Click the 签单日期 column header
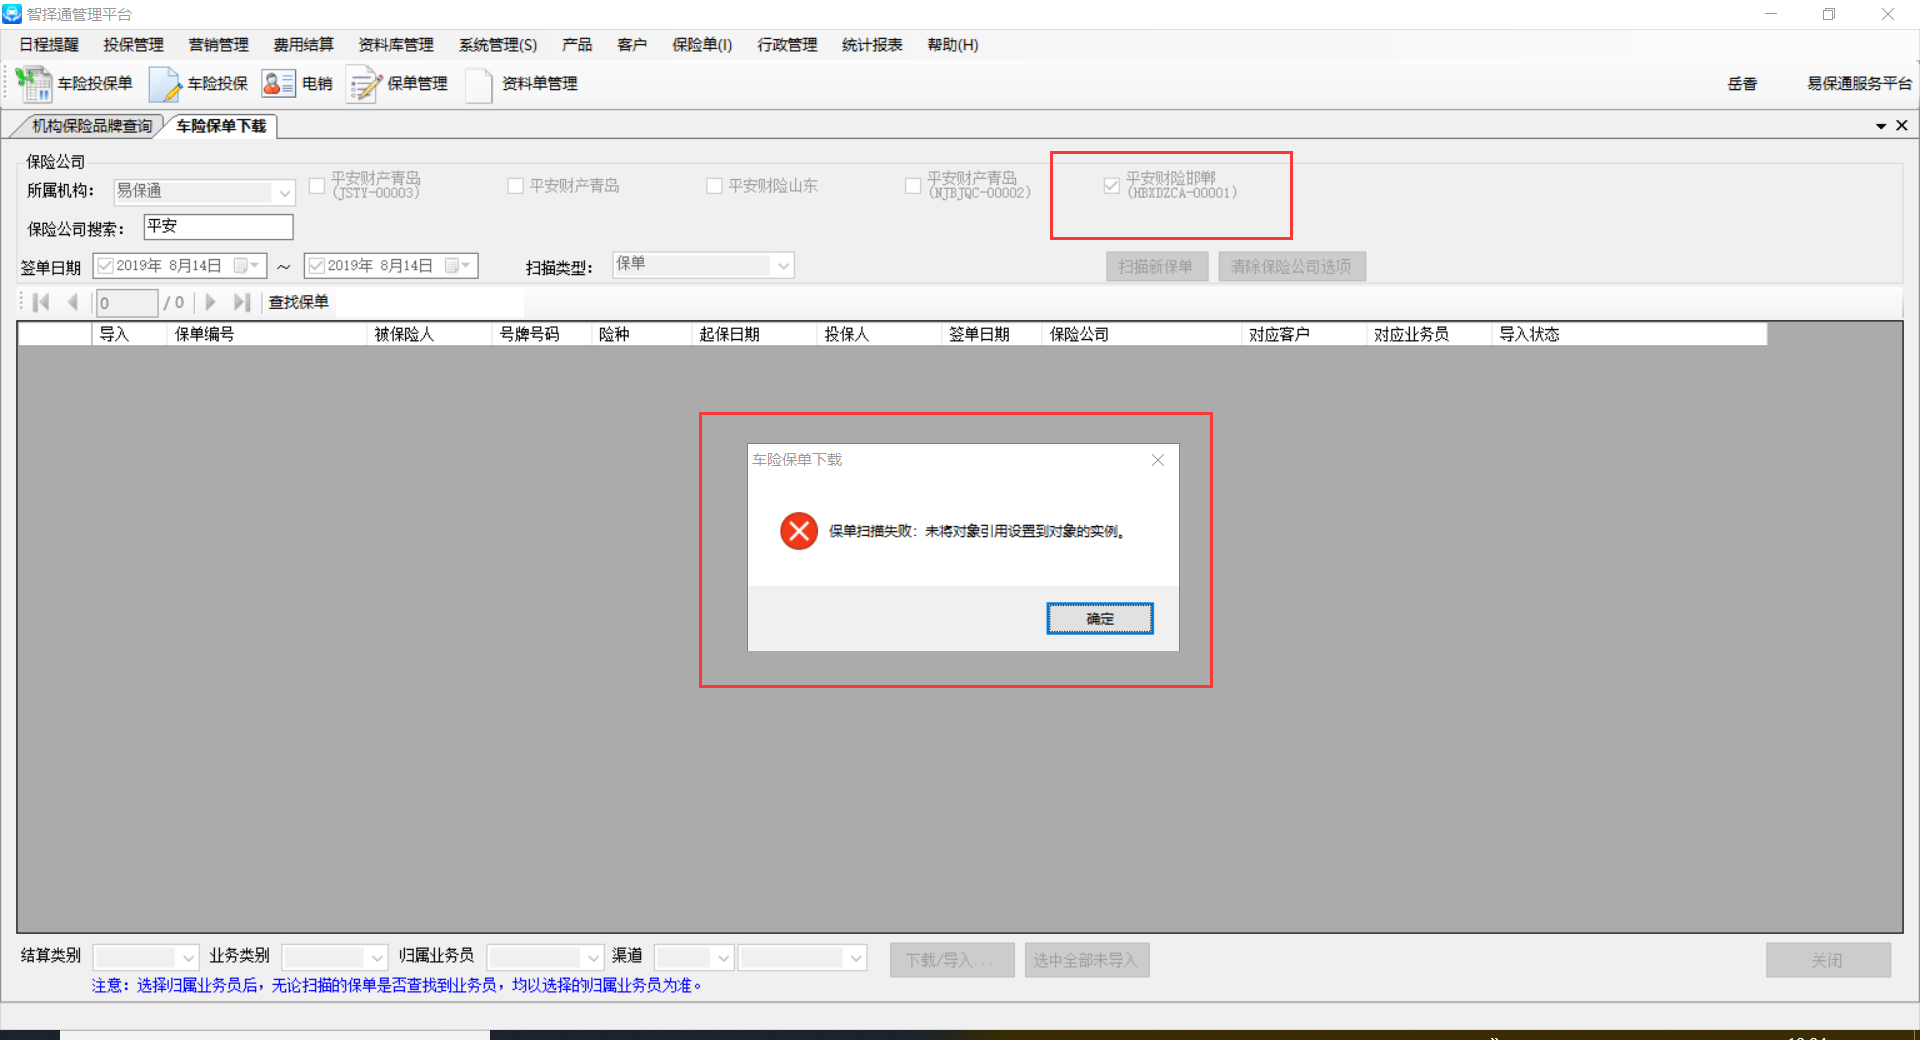The height and width of the screenshot is (1040, 1920). point(992,334)
